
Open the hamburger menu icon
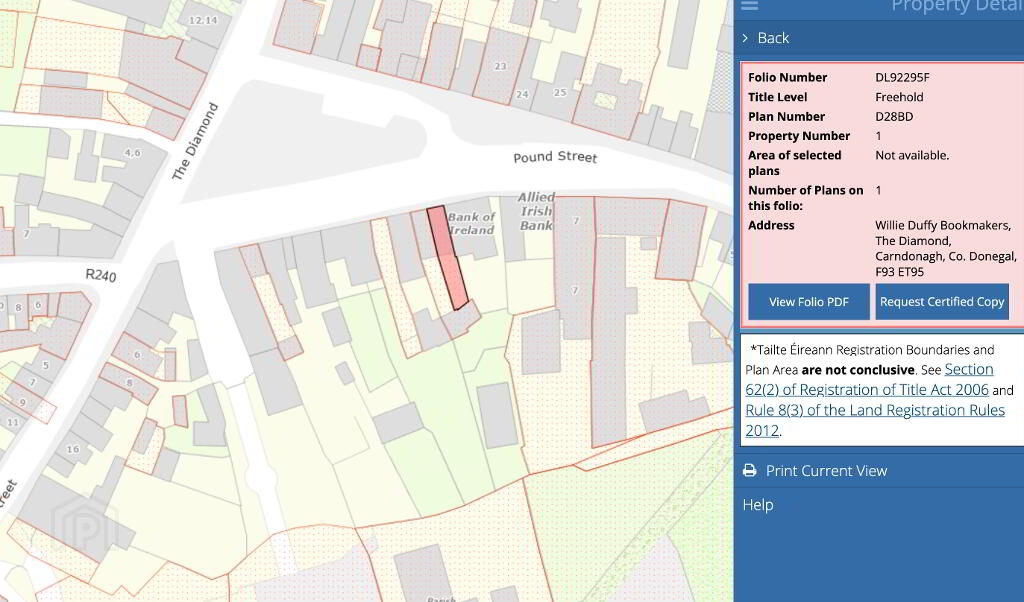tap(749, 5)
